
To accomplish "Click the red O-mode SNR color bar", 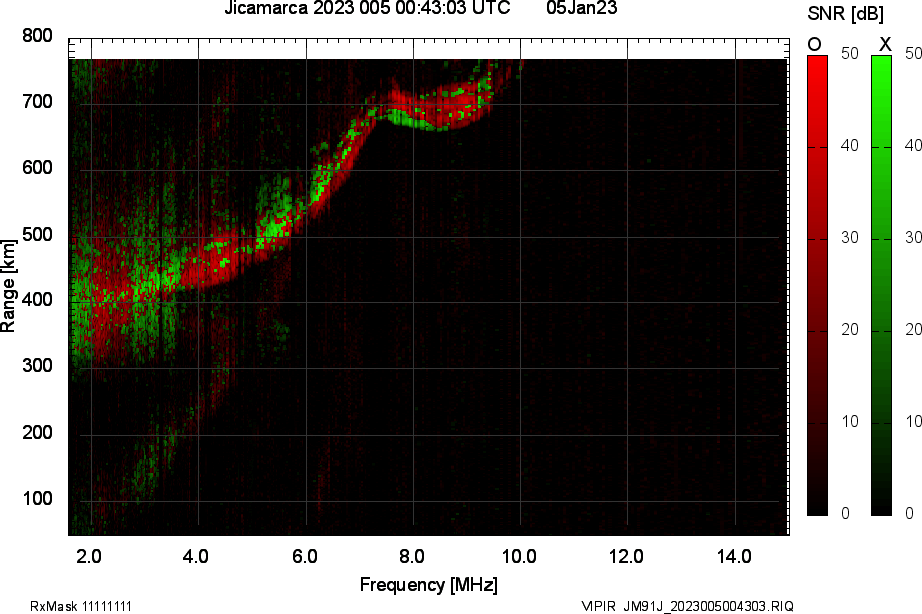I will point(817,286).
